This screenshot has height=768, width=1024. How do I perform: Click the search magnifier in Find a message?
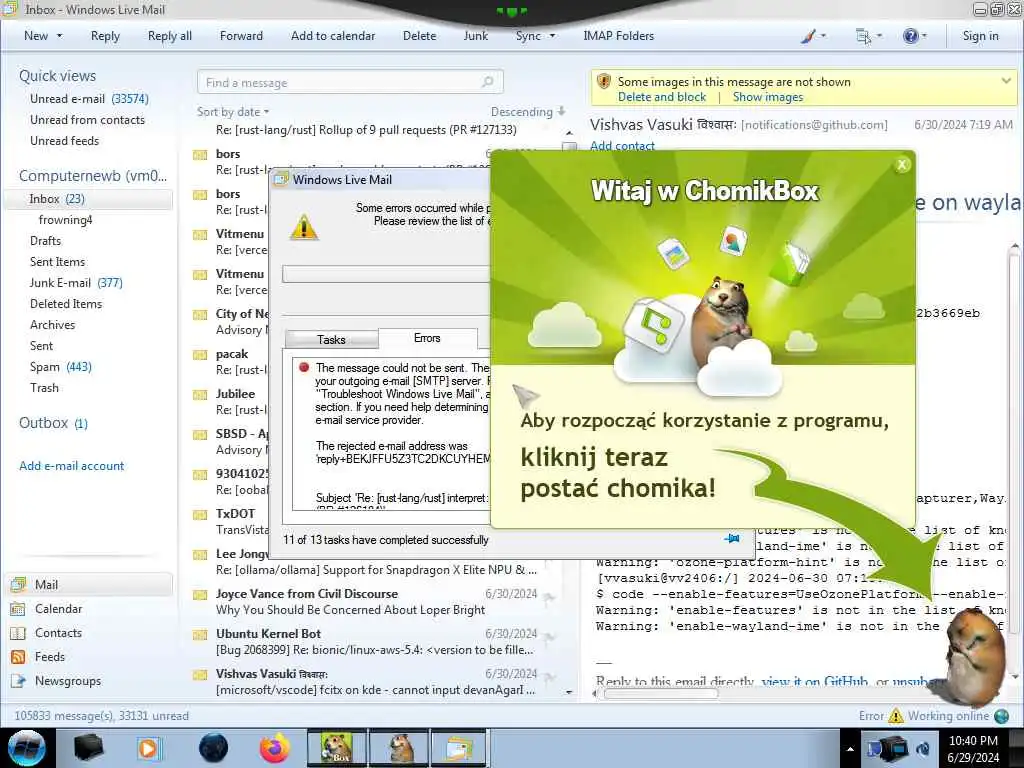click(487, 82)
